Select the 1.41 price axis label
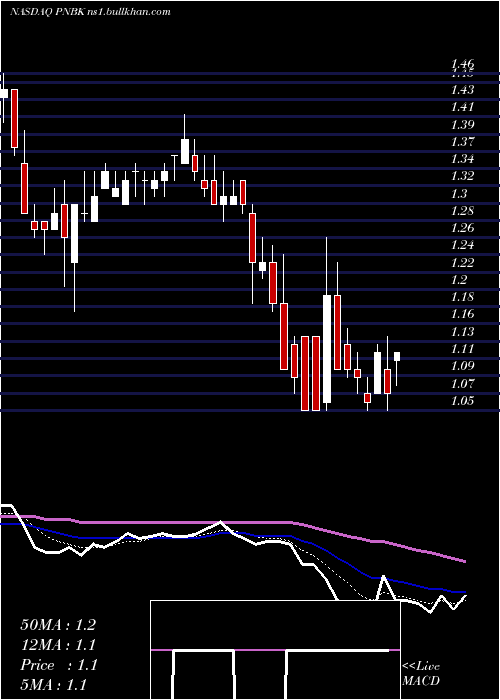 click(x=462, y=107)
